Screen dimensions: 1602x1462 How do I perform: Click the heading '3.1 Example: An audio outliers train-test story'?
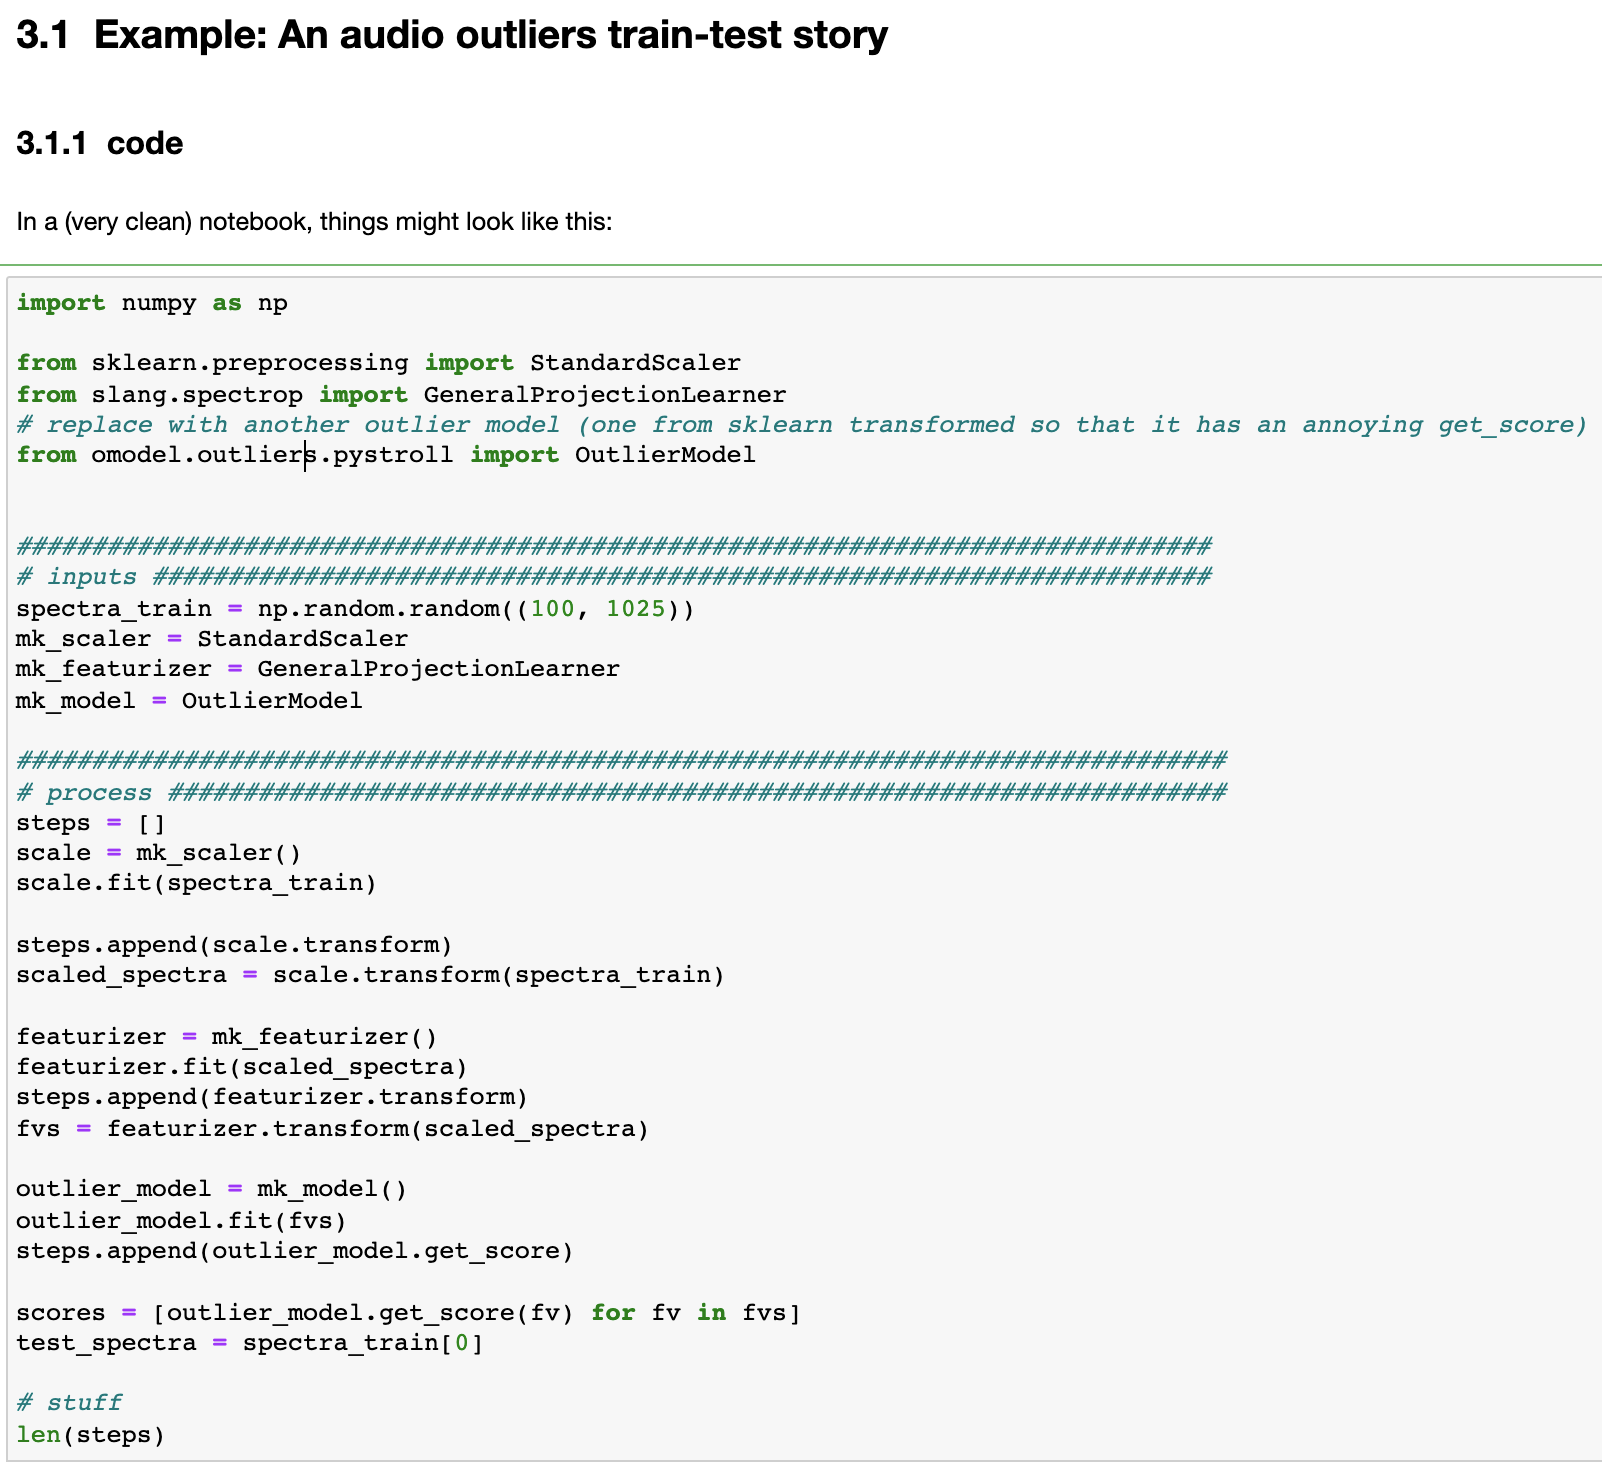click(452, 36)
